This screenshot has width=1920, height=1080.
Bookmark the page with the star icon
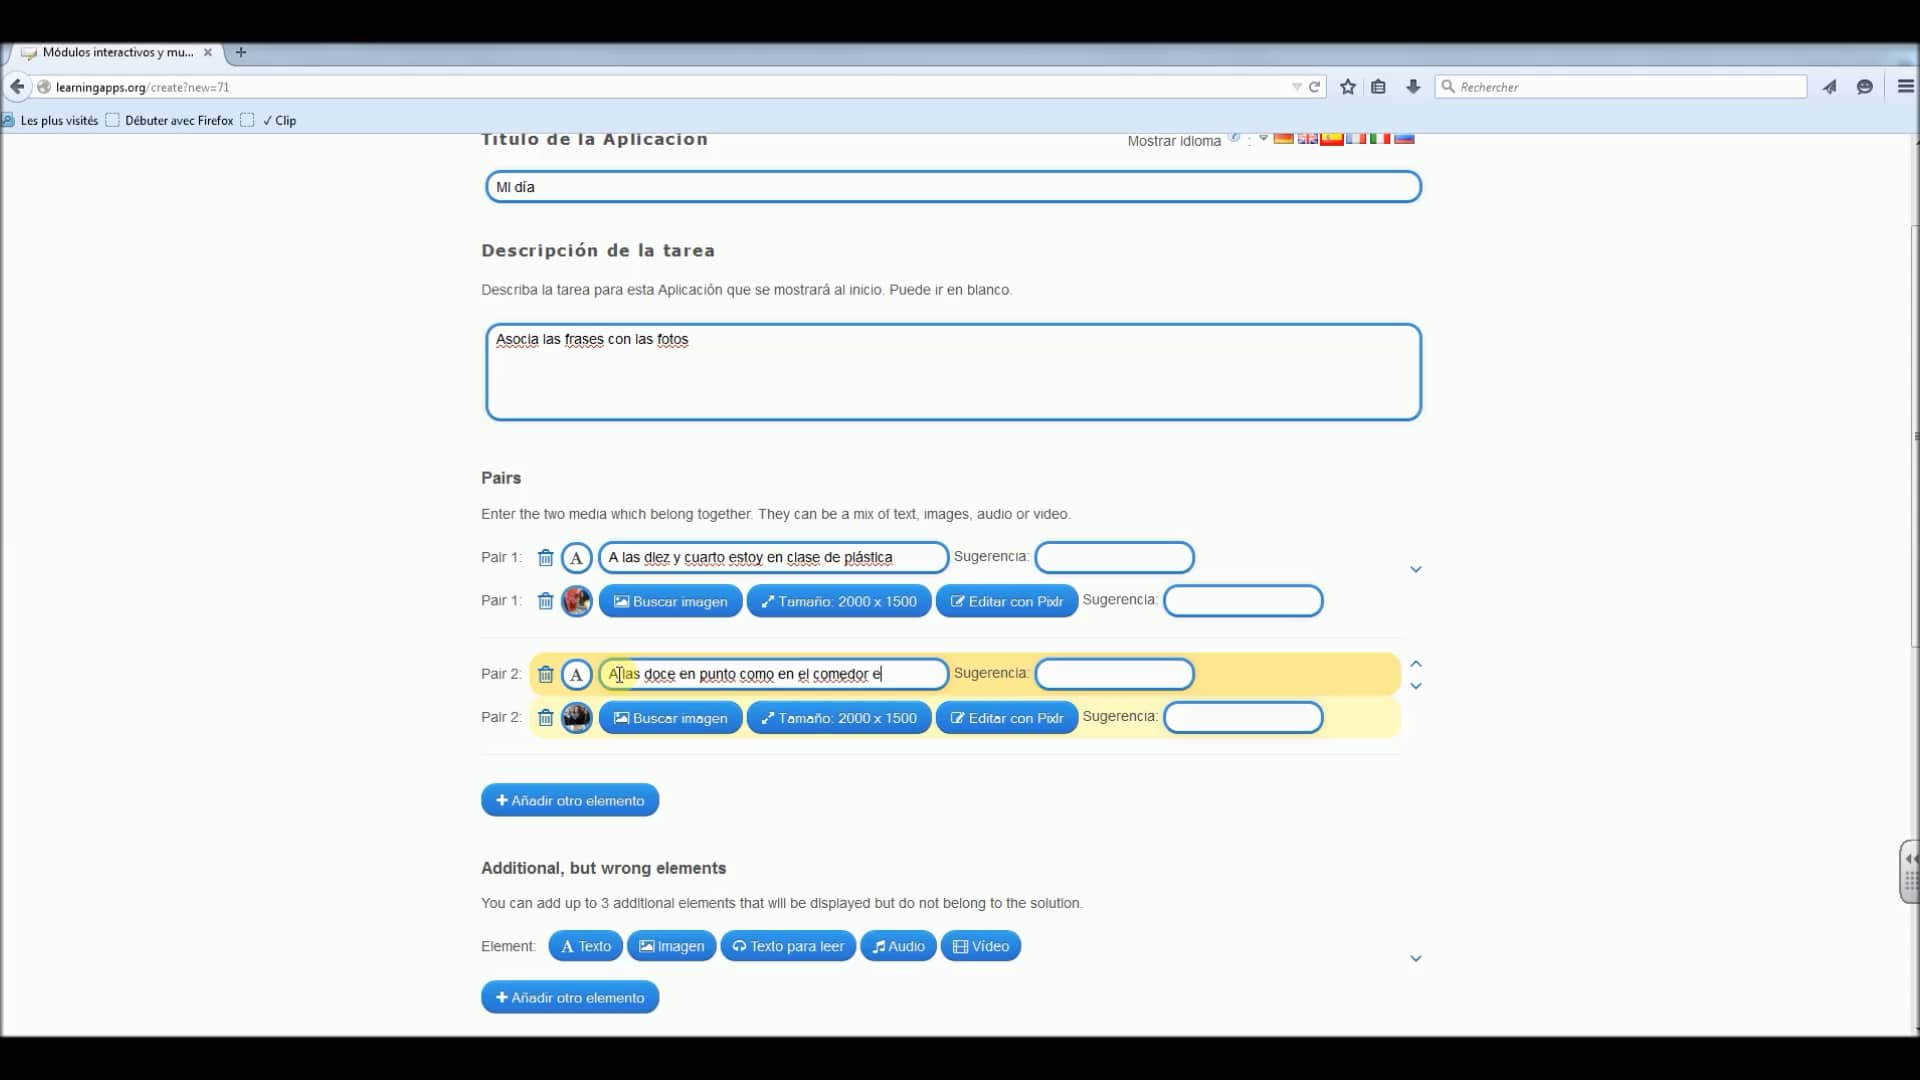(1347, 87)
